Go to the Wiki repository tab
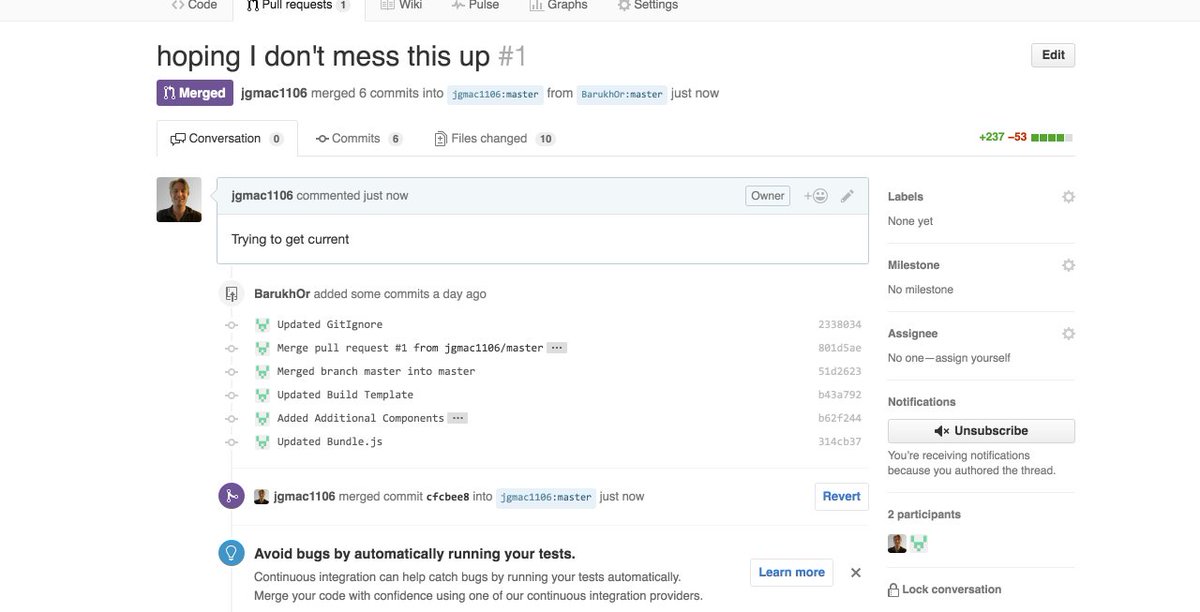 click(x=401, y=5)
